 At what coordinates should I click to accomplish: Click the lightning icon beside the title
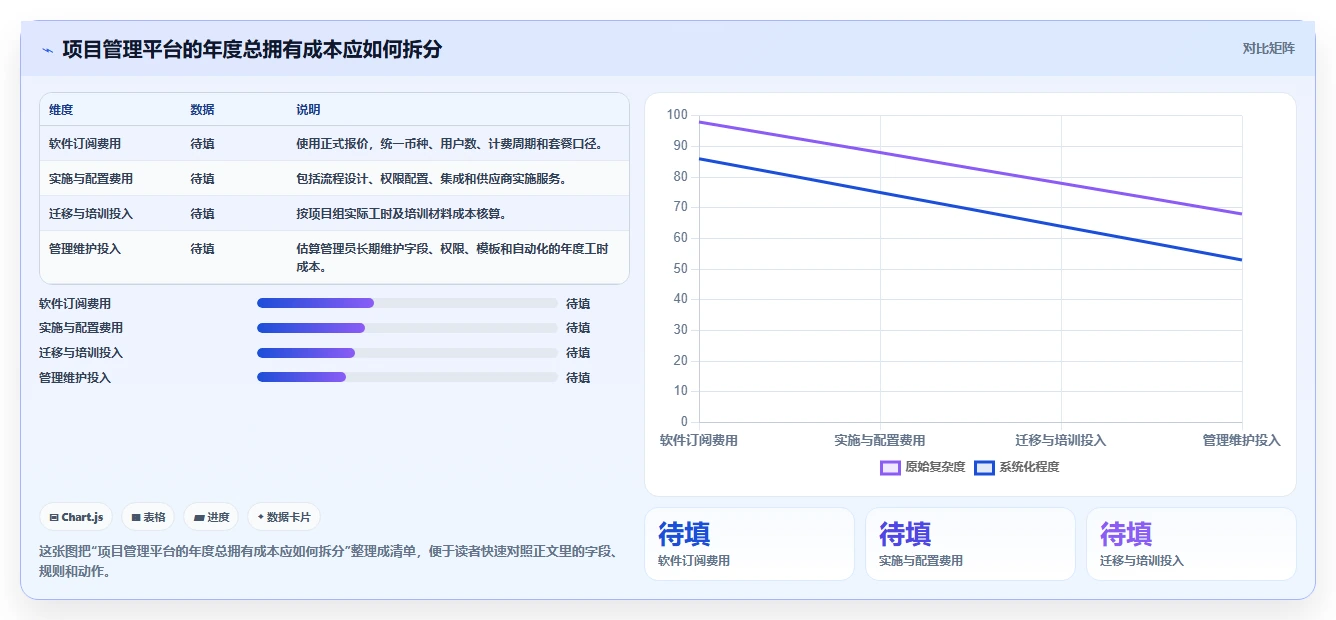click(47, 50)
